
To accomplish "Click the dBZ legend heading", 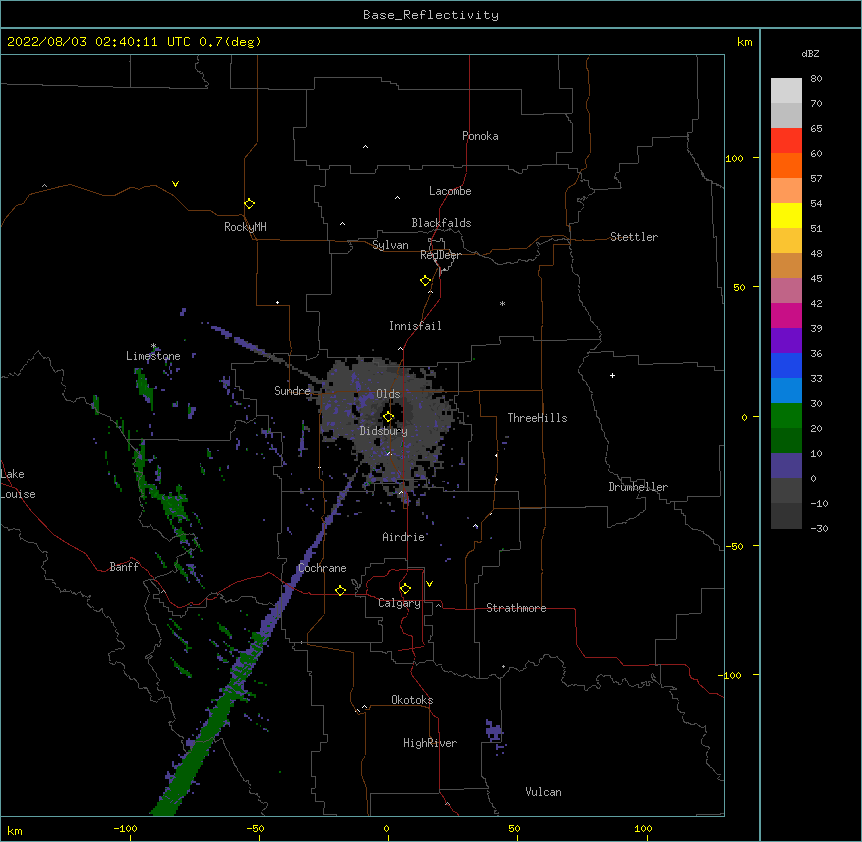I will point(810,54).
